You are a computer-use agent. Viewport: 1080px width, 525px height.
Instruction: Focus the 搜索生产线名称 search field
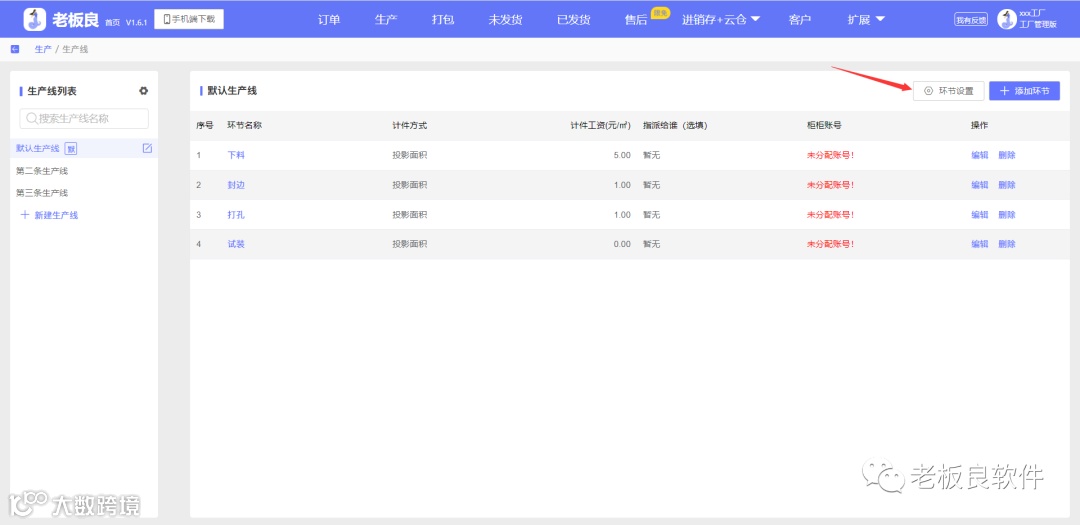tap(84, 119)
